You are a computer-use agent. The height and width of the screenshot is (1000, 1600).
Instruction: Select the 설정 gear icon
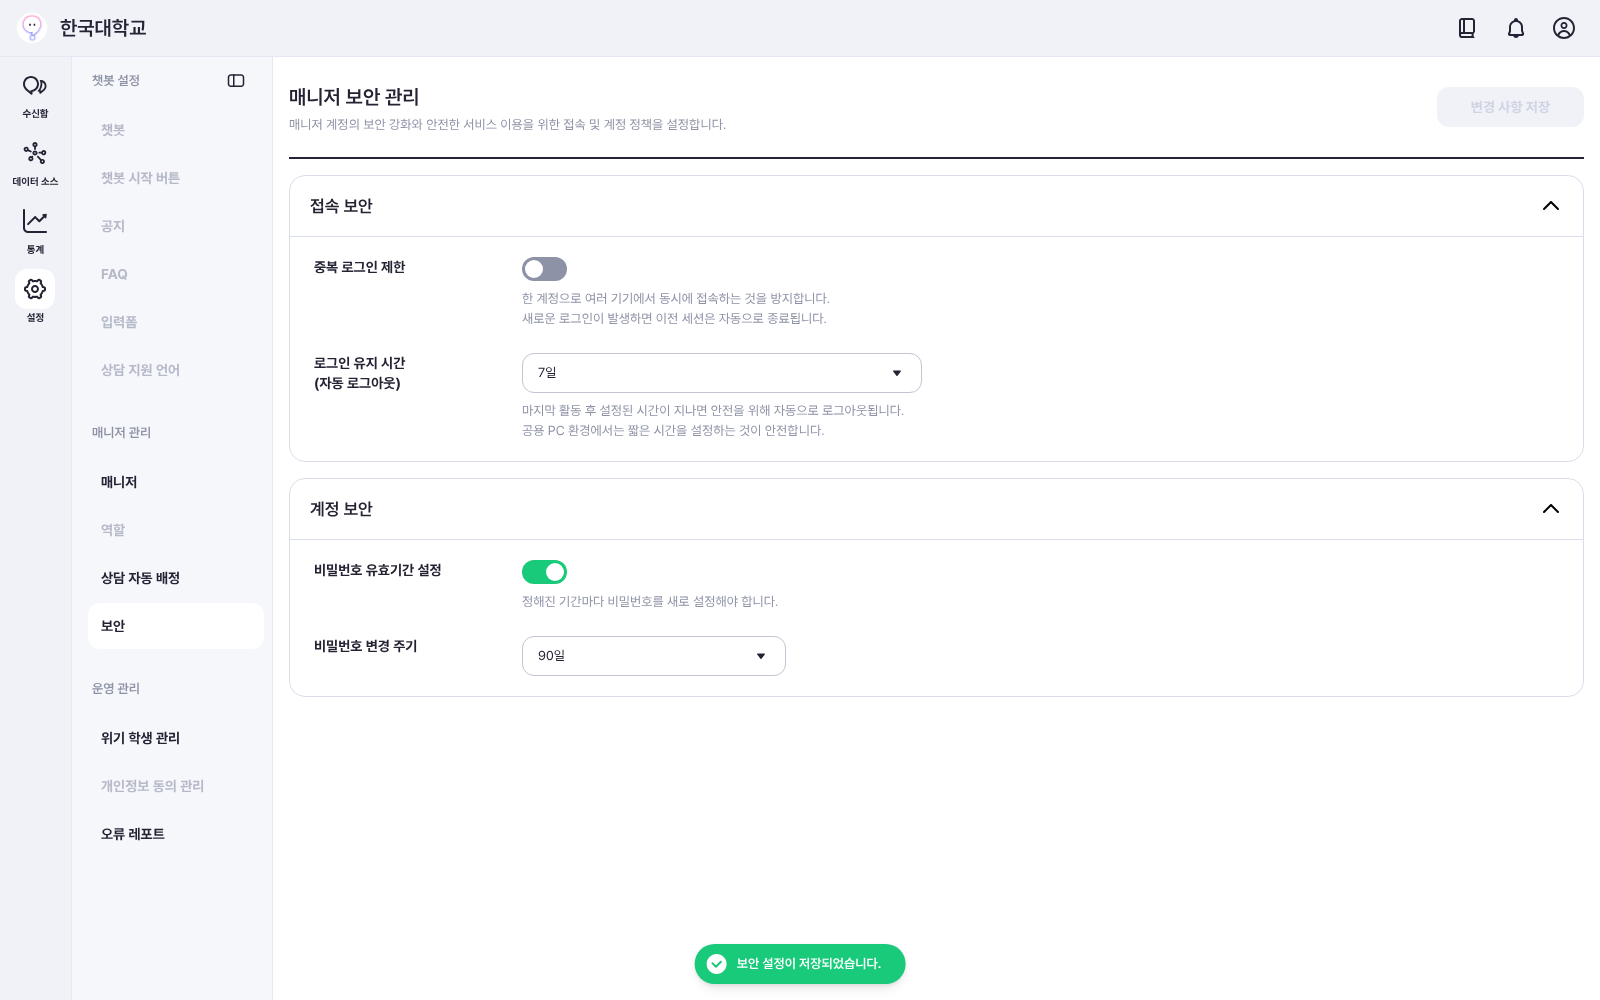[35, 289]
